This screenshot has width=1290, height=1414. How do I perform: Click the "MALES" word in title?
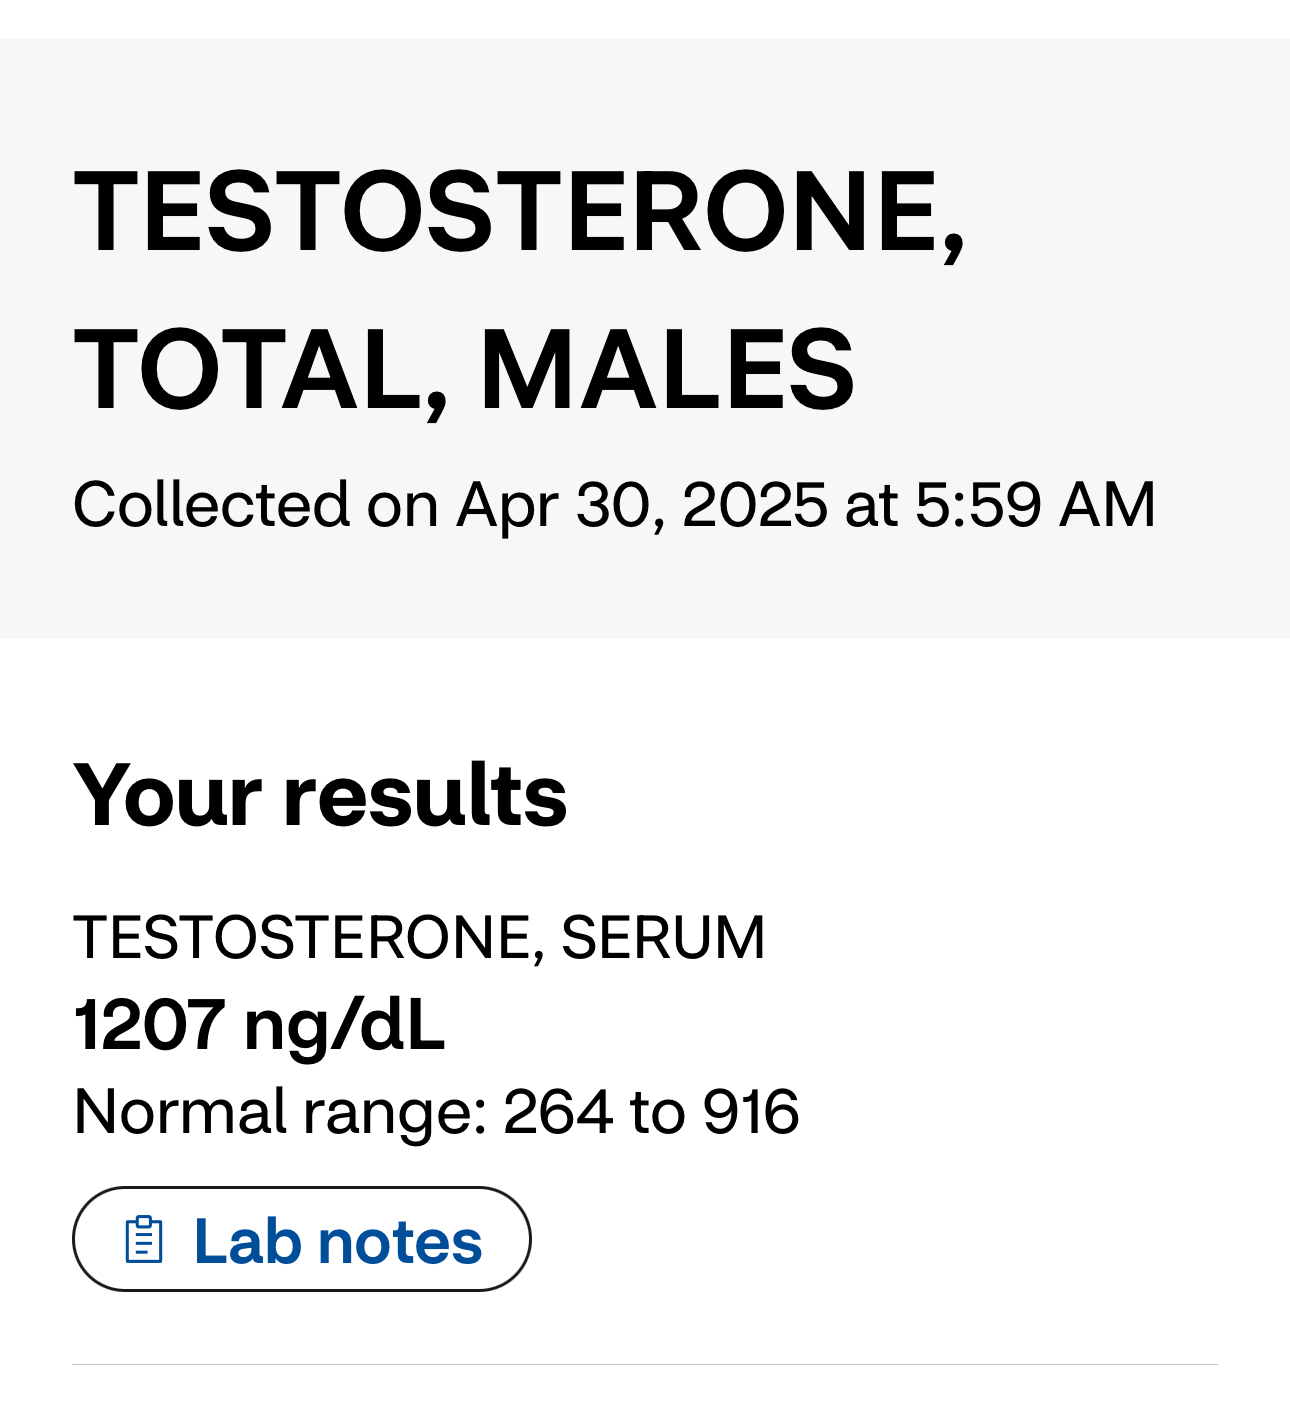667,370
